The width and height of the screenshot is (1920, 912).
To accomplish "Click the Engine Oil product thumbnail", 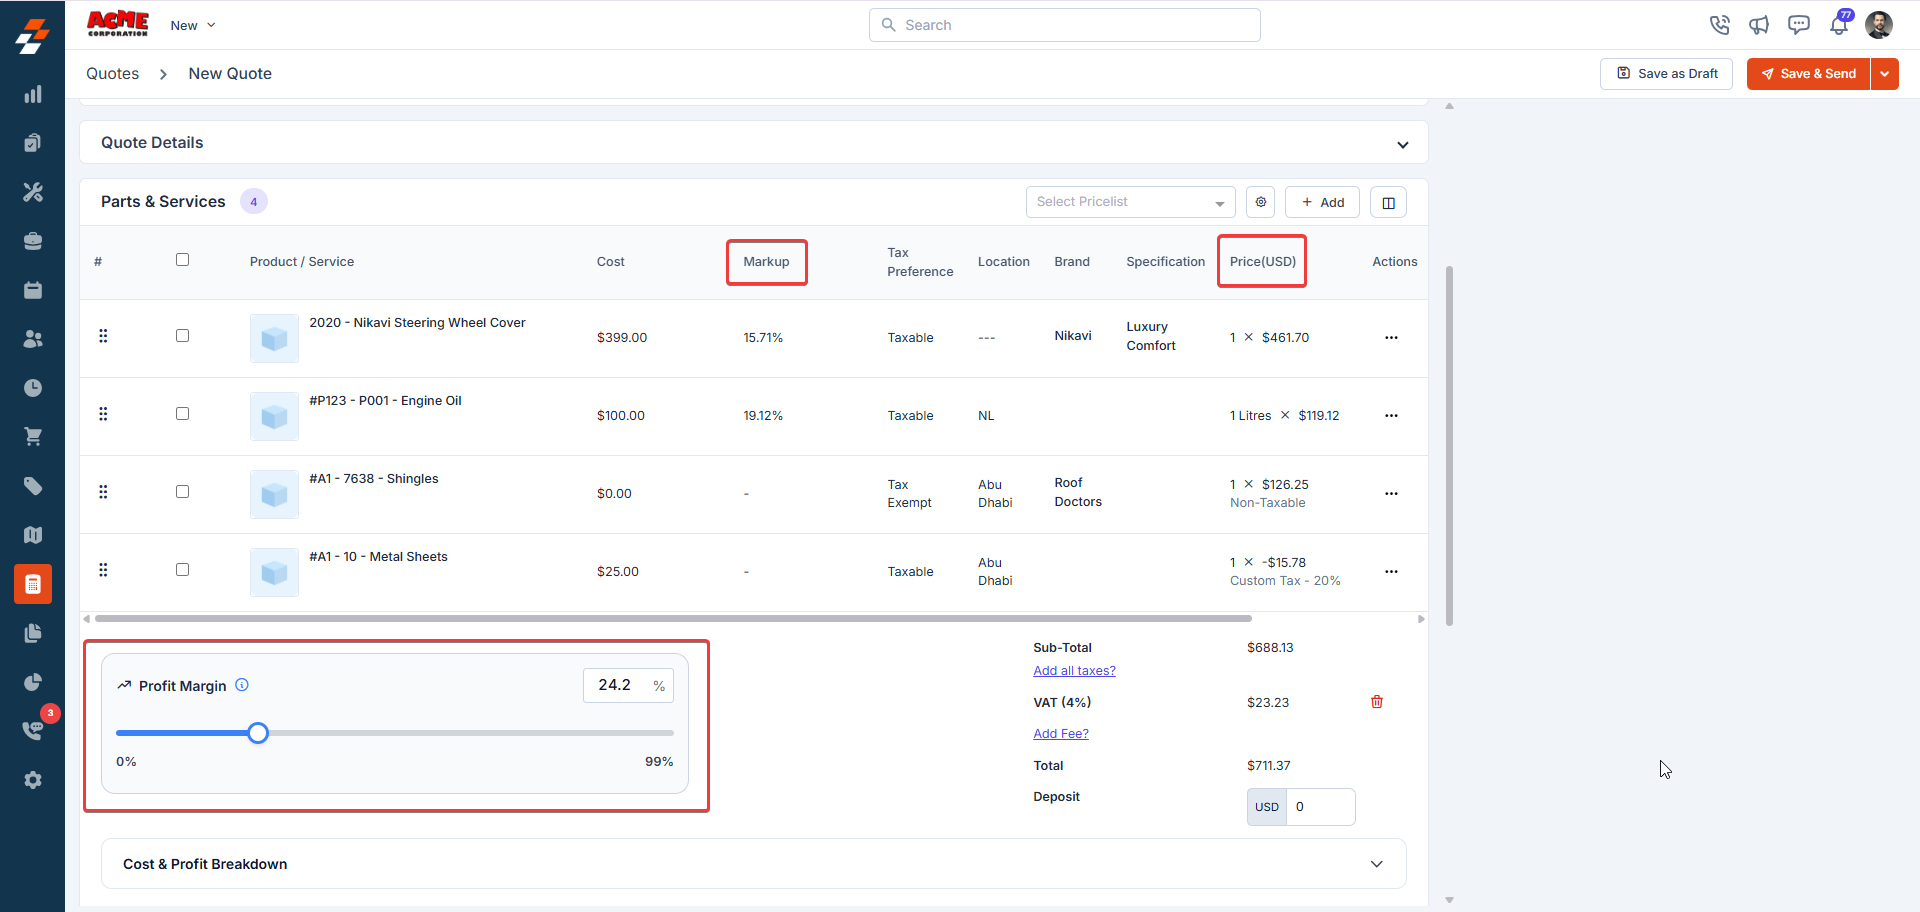I will click(274, 416).
